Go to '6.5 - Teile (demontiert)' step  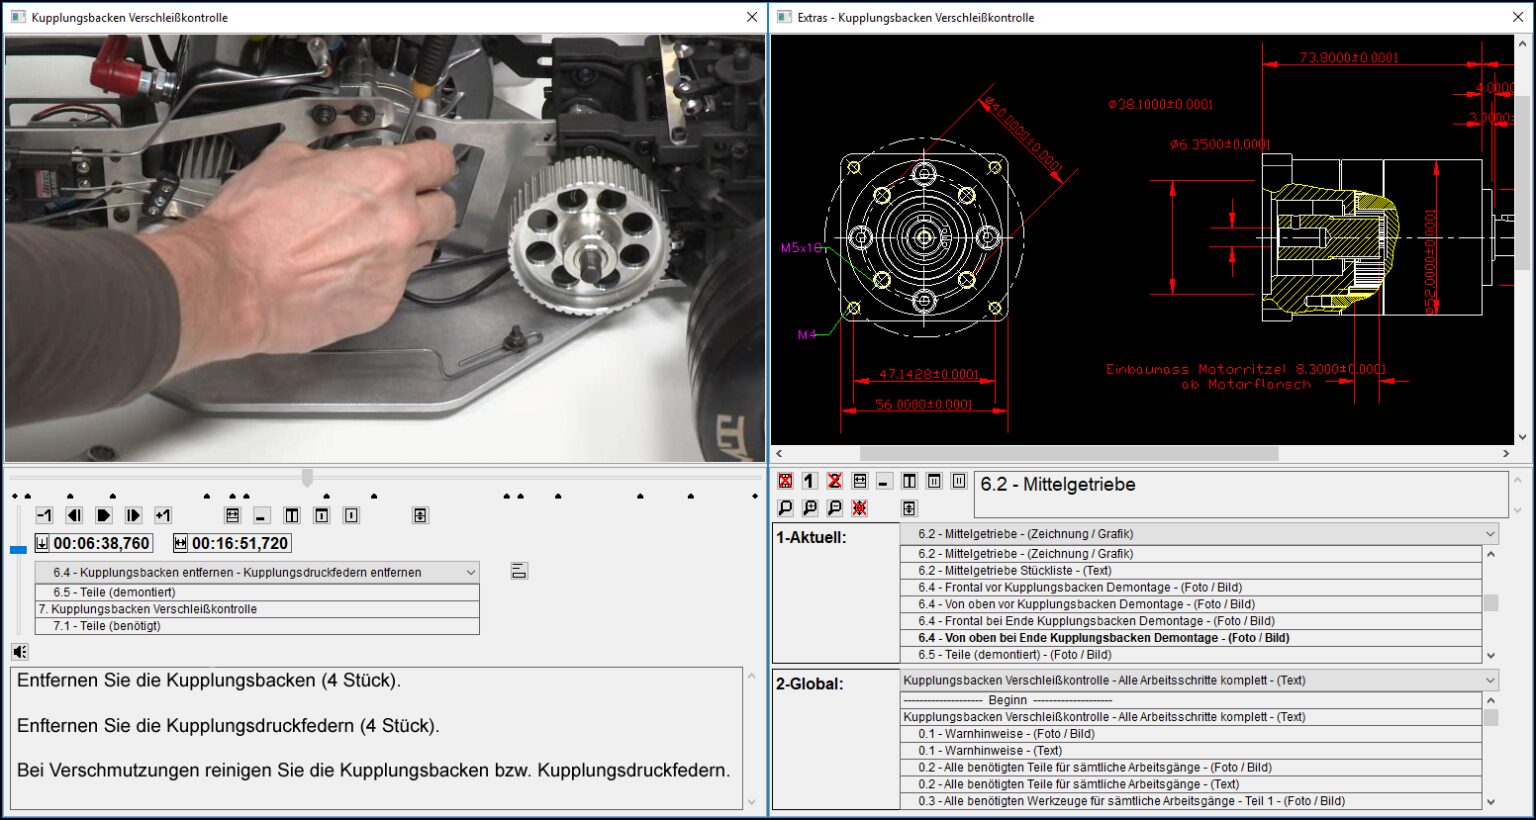click(x=114, y=592)
